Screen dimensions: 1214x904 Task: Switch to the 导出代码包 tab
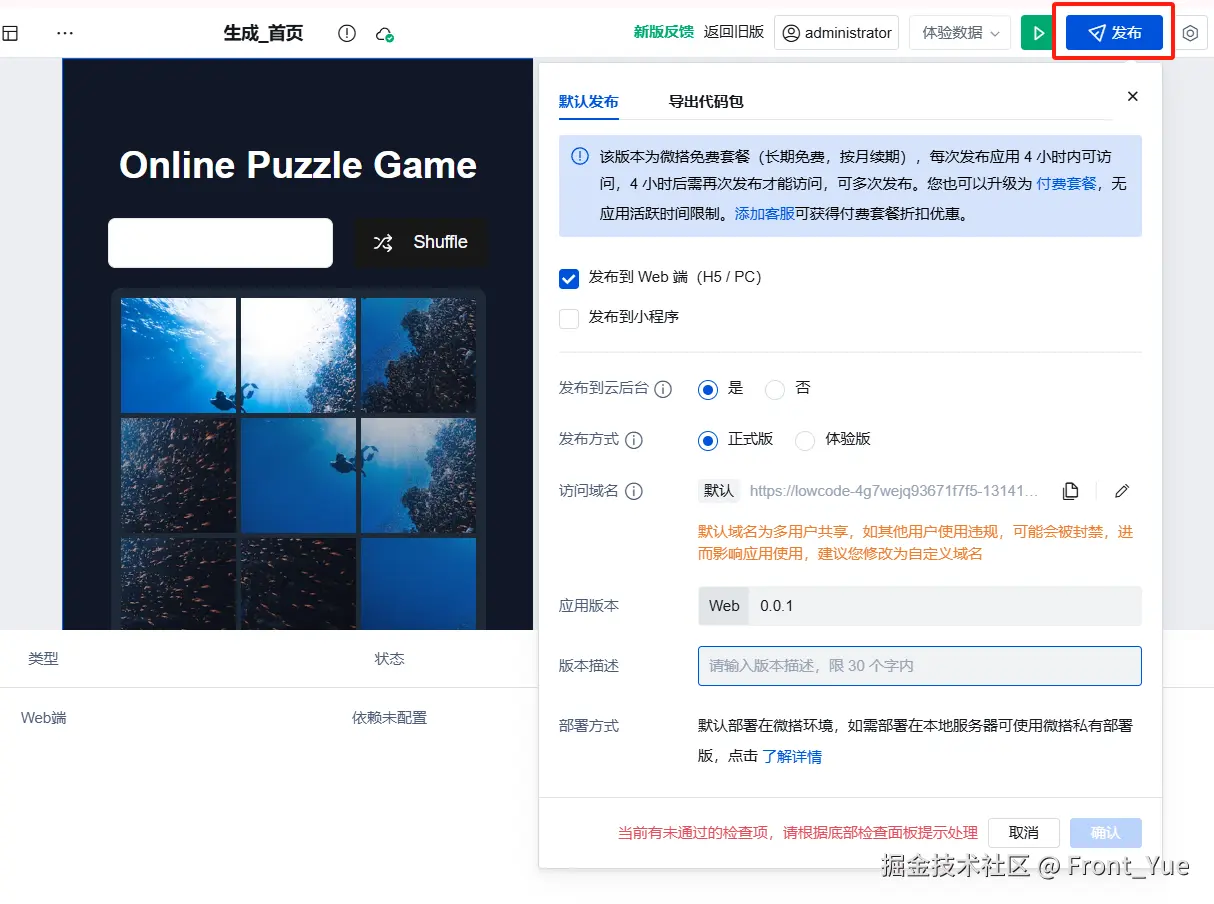[x=705, y=101]
